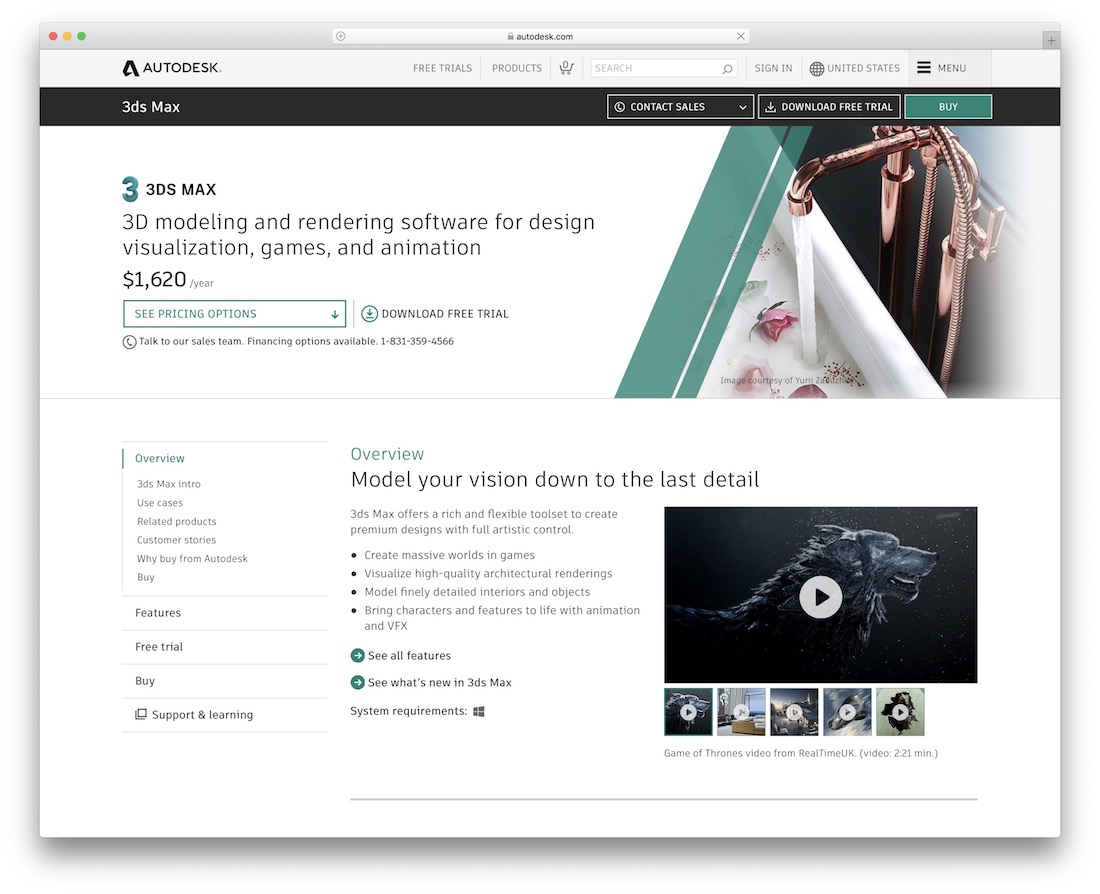This screenshot has height=894, width=1100.
Task: Click arrow icon beside See what's new
Action: coord(357,682)
